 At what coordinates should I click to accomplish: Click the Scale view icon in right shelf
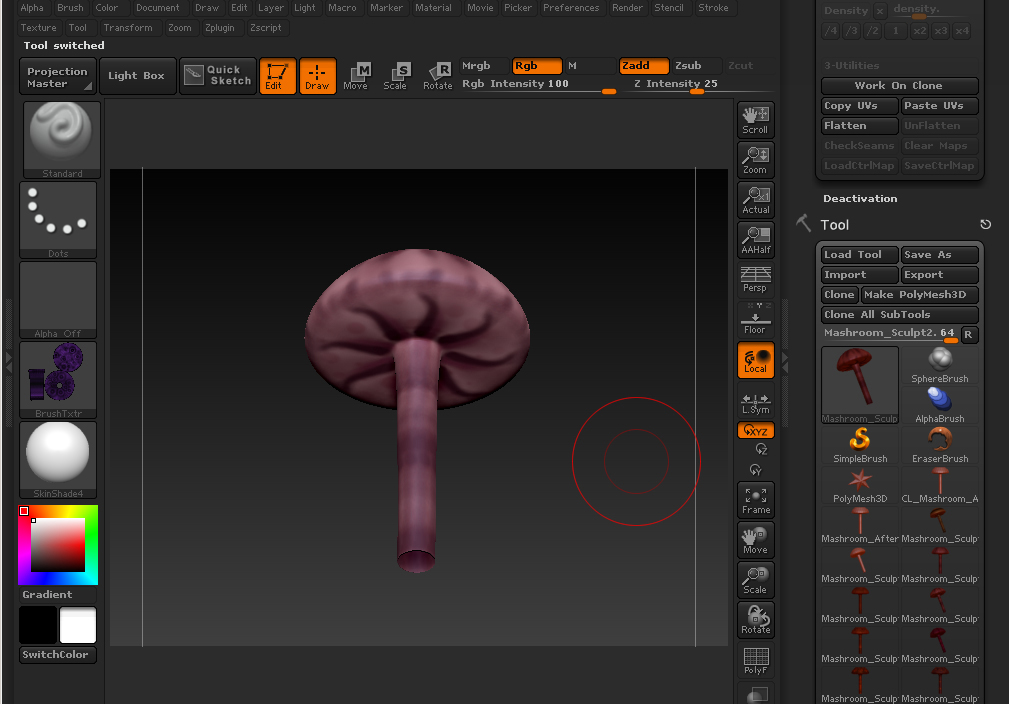[755, 580]
